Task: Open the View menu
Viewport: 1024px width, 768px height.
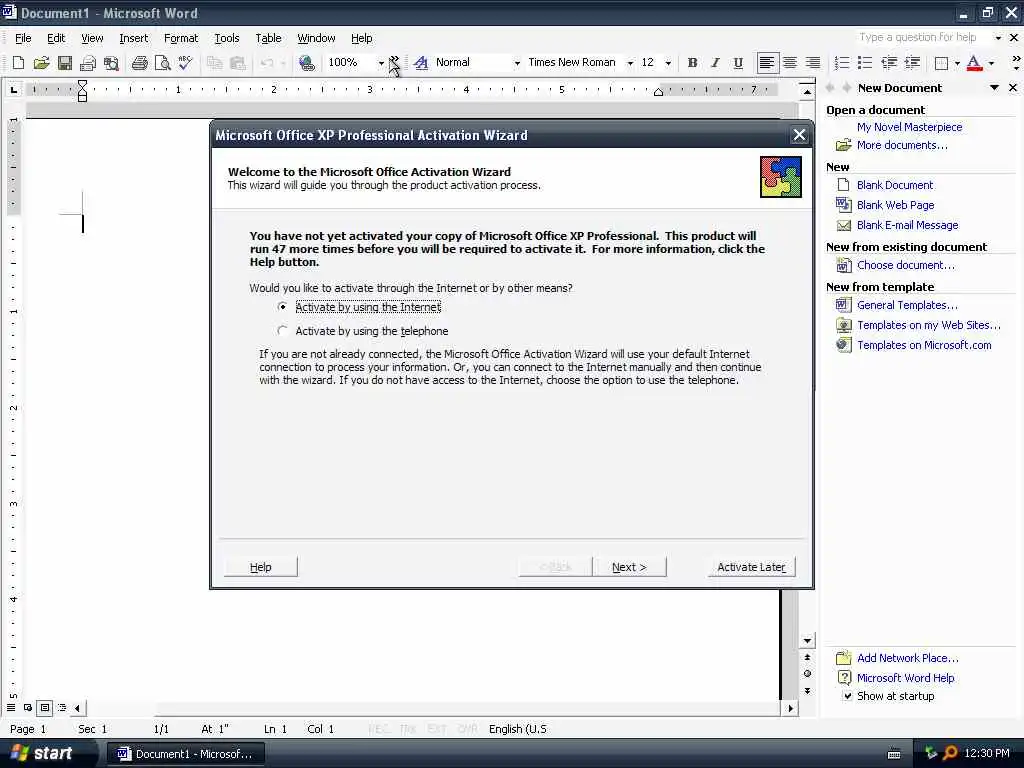Action: [92, 38]
